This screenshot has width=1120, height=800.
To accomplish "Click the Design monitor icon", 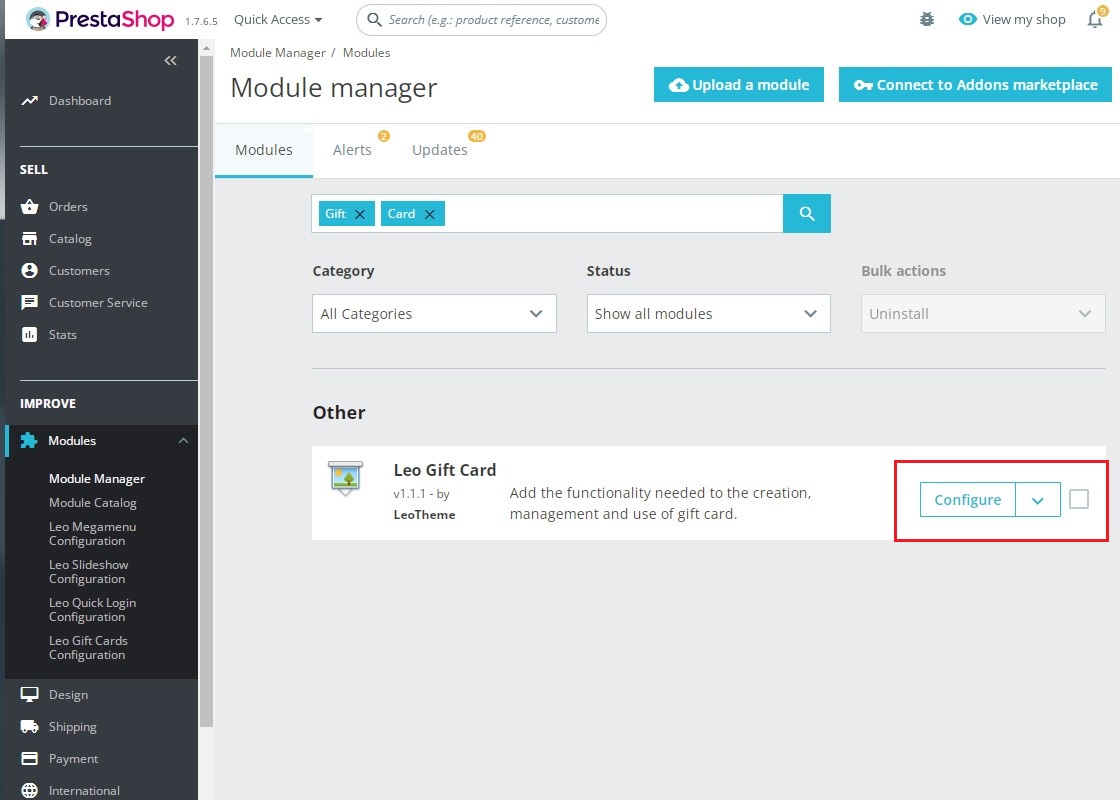I will coord(29,694).
